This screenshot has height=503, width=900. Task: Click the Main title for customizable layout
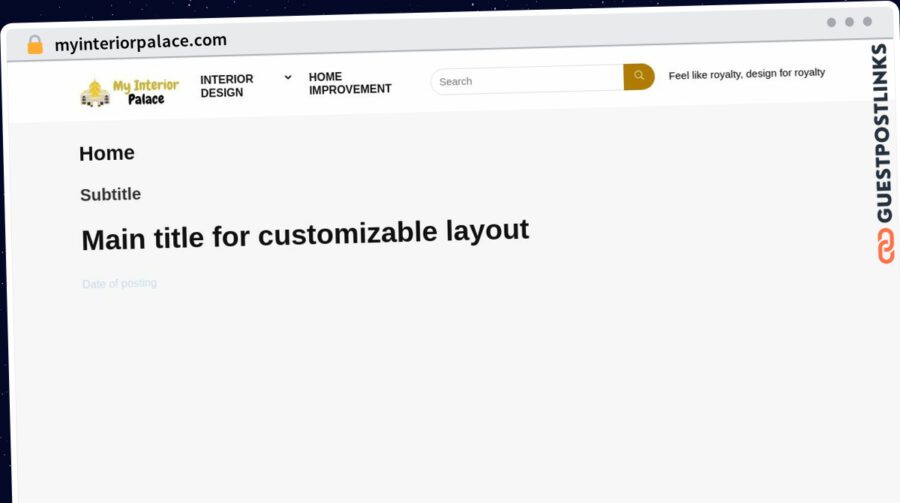coord(305,234)
